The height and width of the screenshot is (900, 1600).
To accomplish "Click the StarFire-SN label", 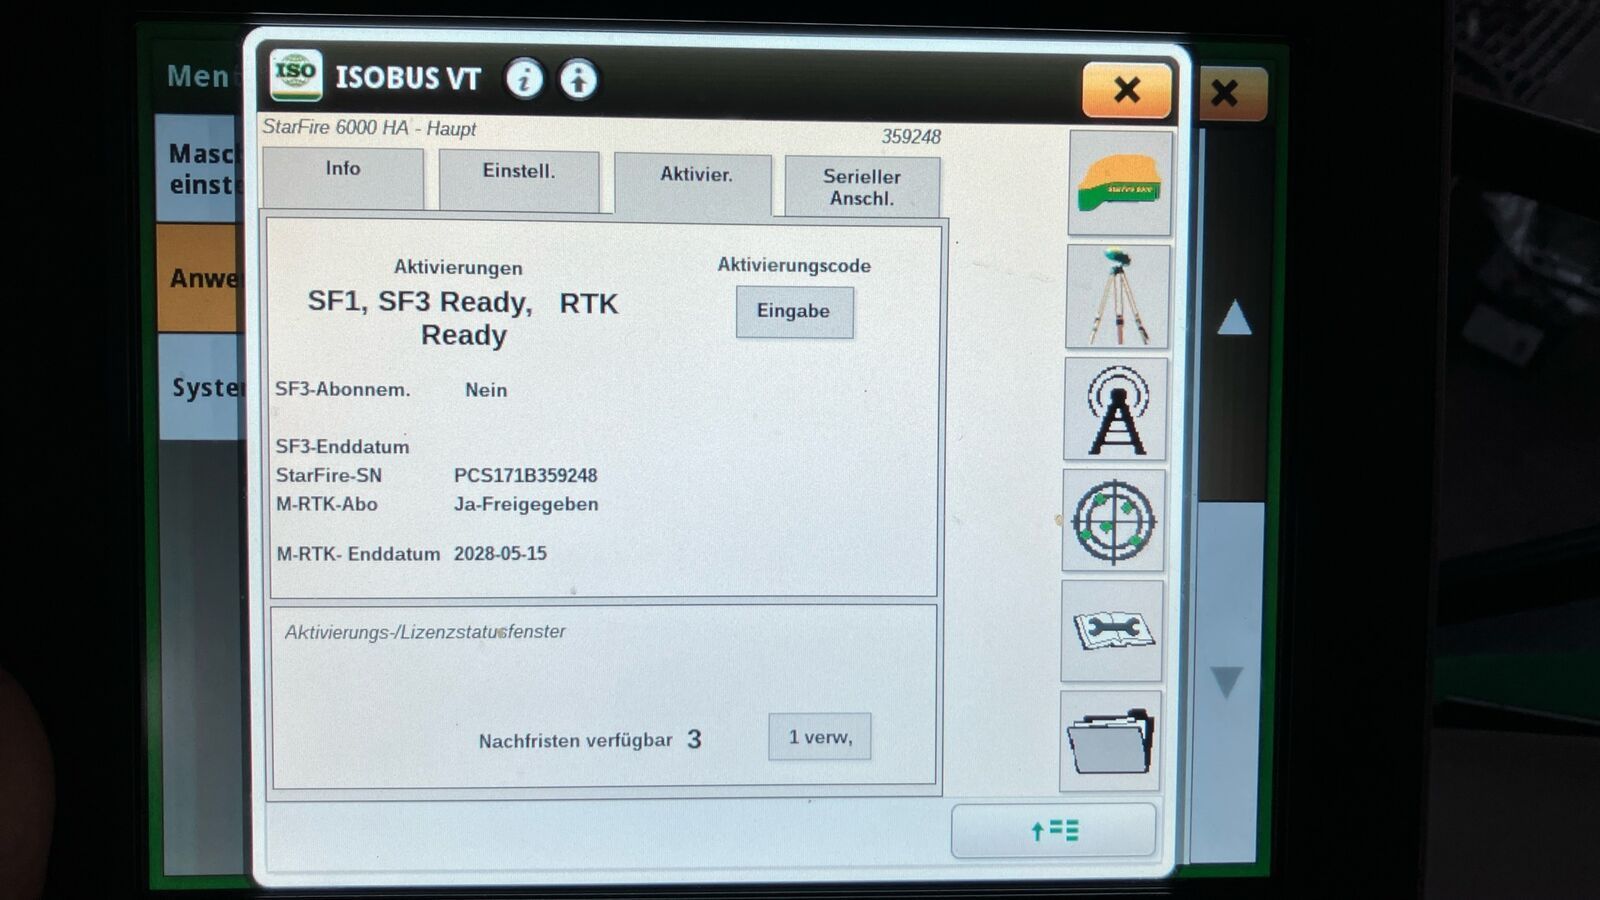I will 329,475.
